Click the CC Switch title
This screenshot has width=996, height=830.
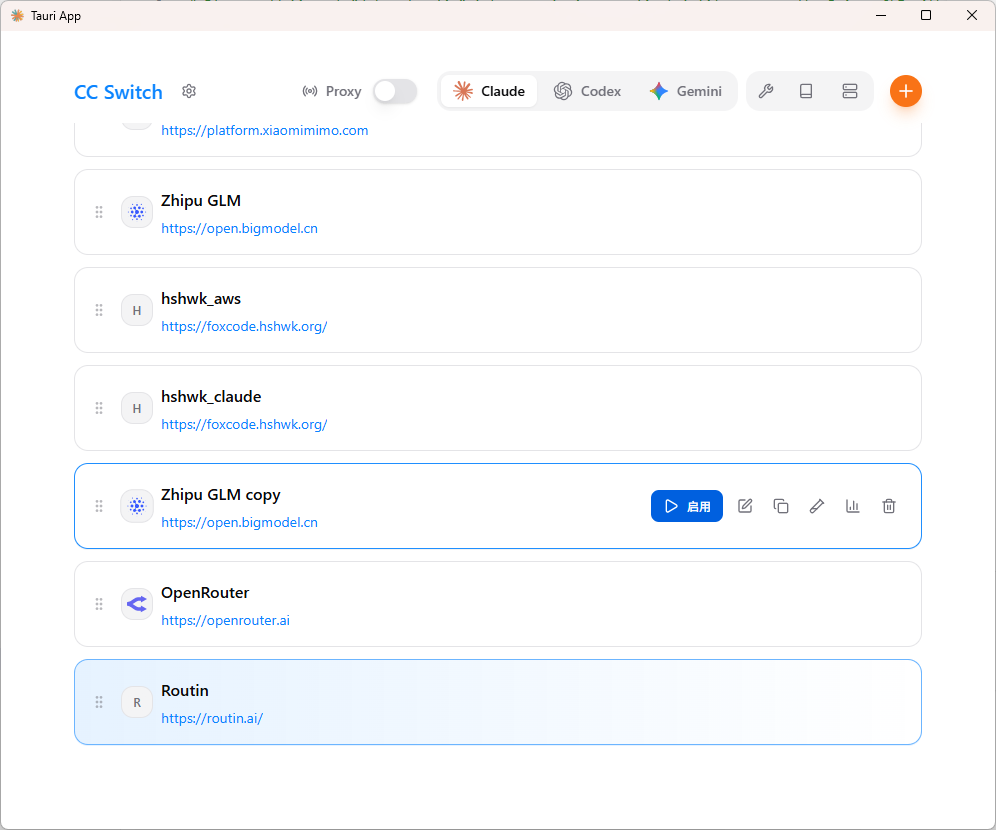[118, 92]
